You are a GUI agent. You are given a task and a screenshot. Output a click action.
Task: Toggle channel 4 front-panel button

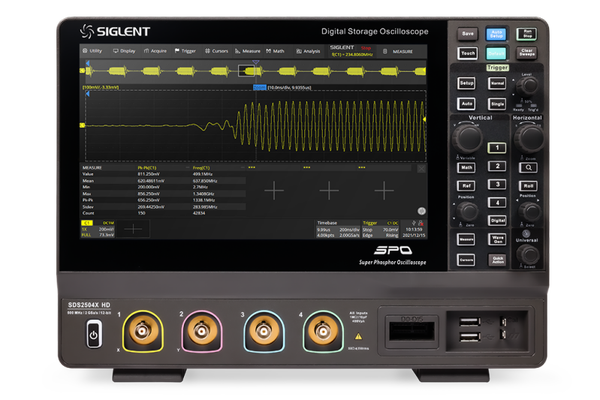497,202
